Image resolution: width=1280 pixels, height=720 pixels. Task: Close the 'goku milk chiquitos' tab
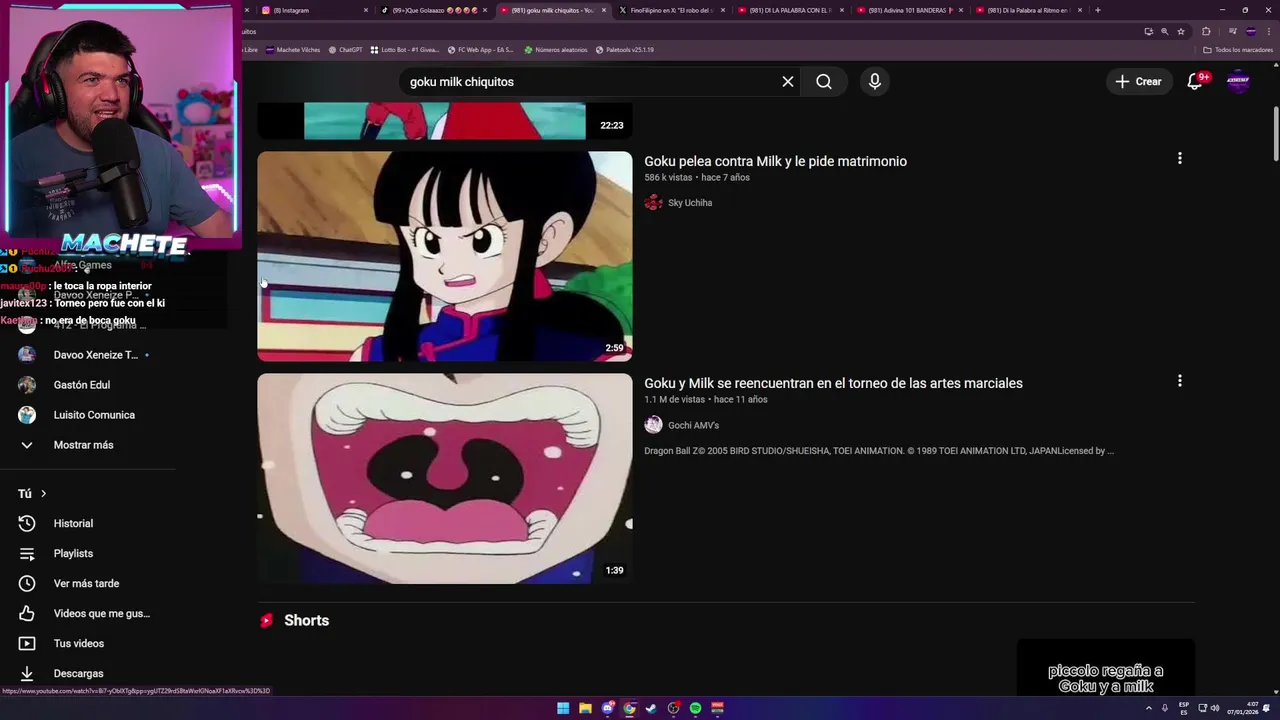click(603, 10)
